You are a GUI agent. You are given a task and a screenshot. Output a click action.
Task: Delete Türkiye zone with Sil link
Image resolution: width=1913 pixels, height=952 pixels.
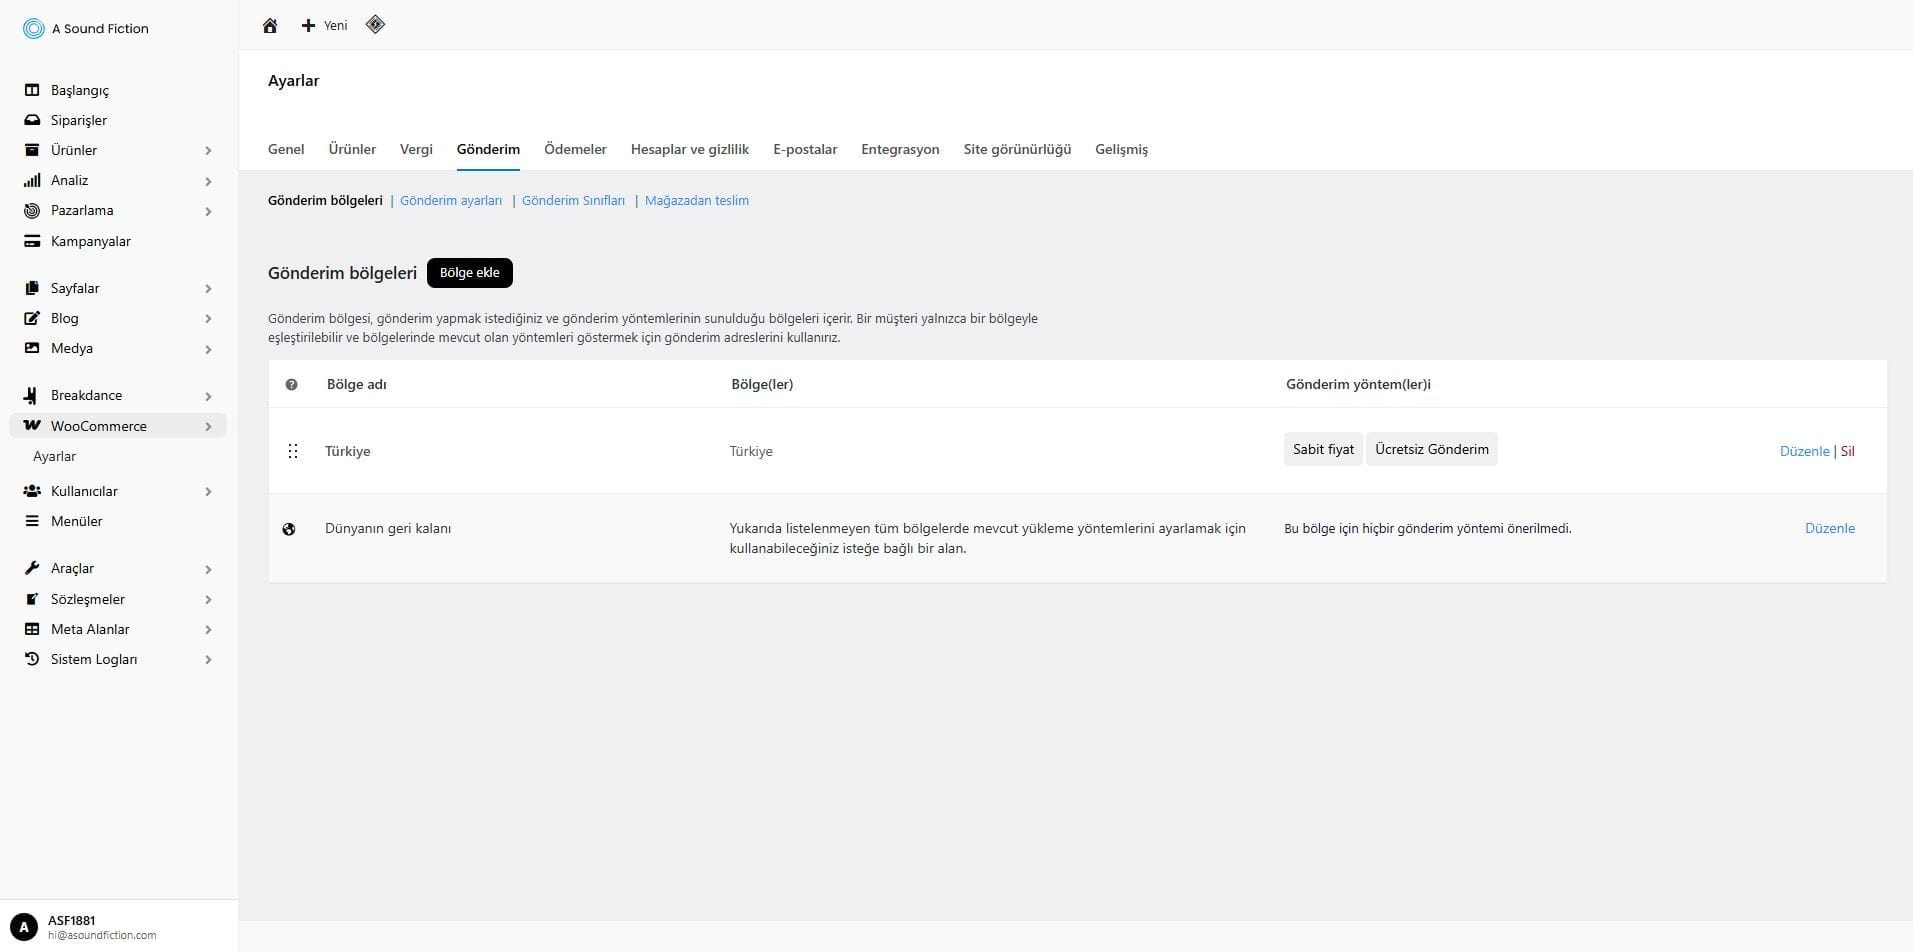pos(1847,451)
